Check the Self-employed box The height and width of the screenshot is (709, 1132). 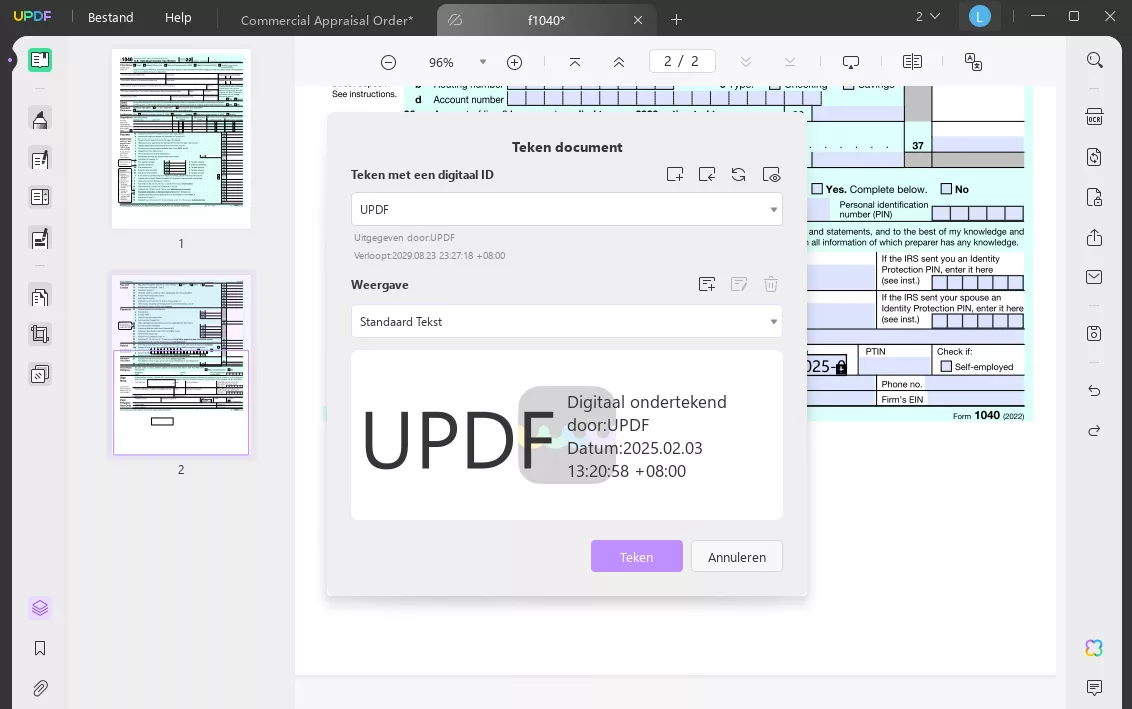tap(946, 367)
